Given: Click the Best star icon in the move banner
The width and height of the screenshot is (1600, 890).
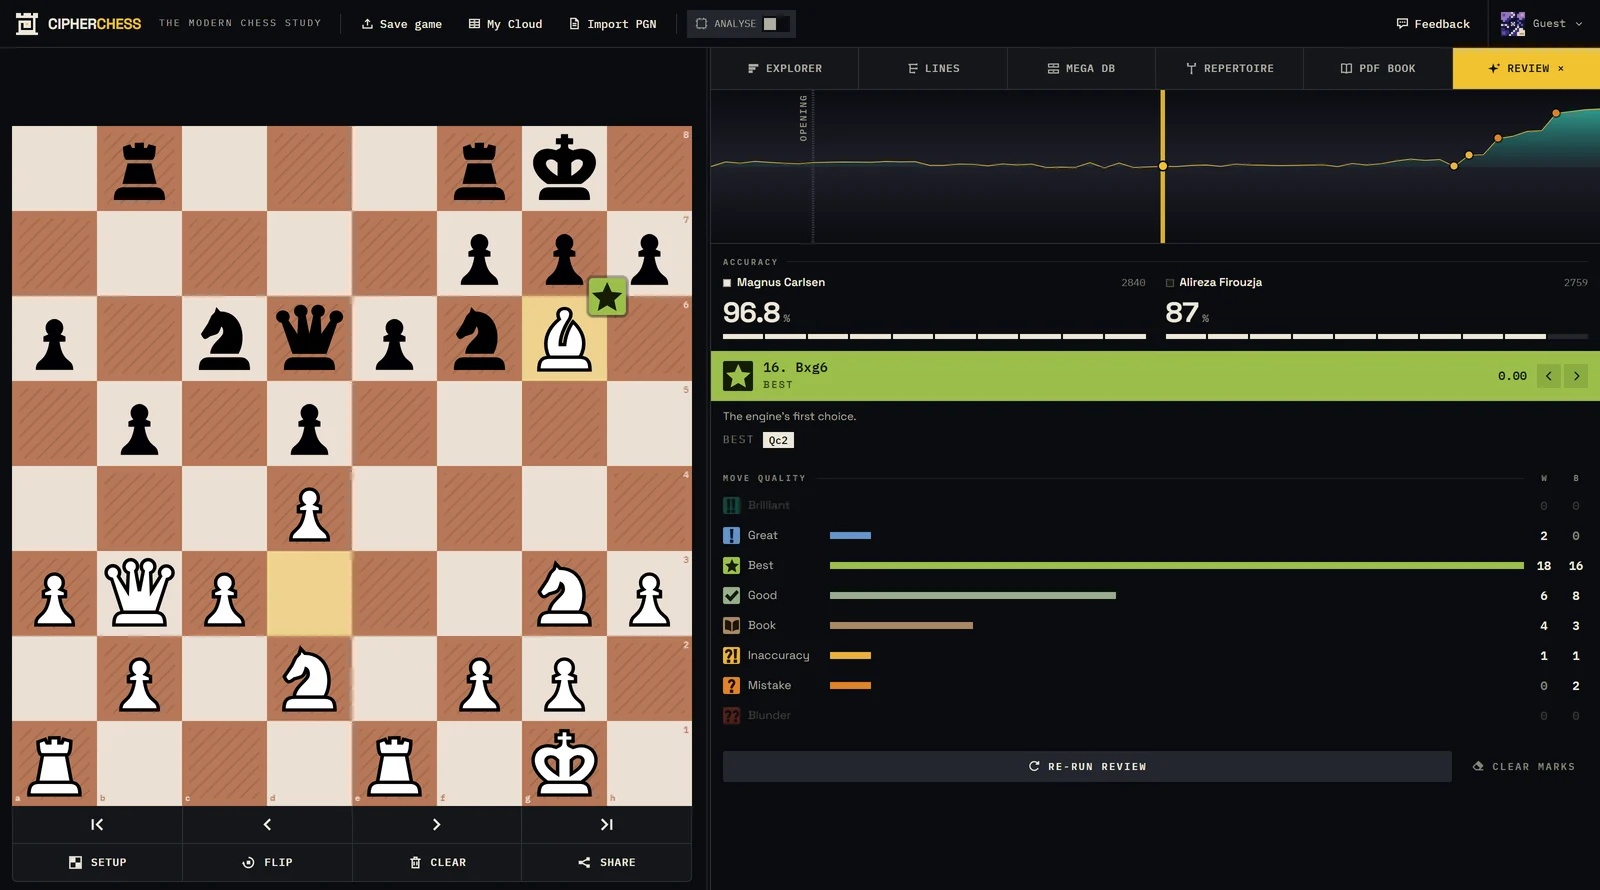Looking at the screenshot, I should point(738,376).
